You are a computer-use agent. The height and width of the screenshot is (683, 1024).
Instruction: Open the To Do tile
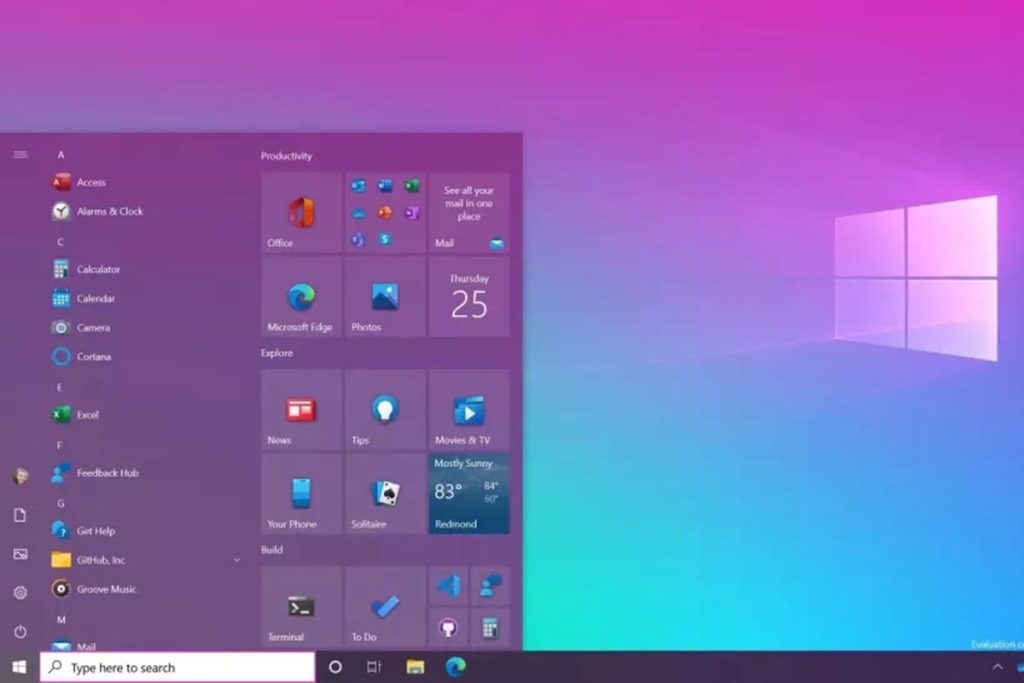385,607
